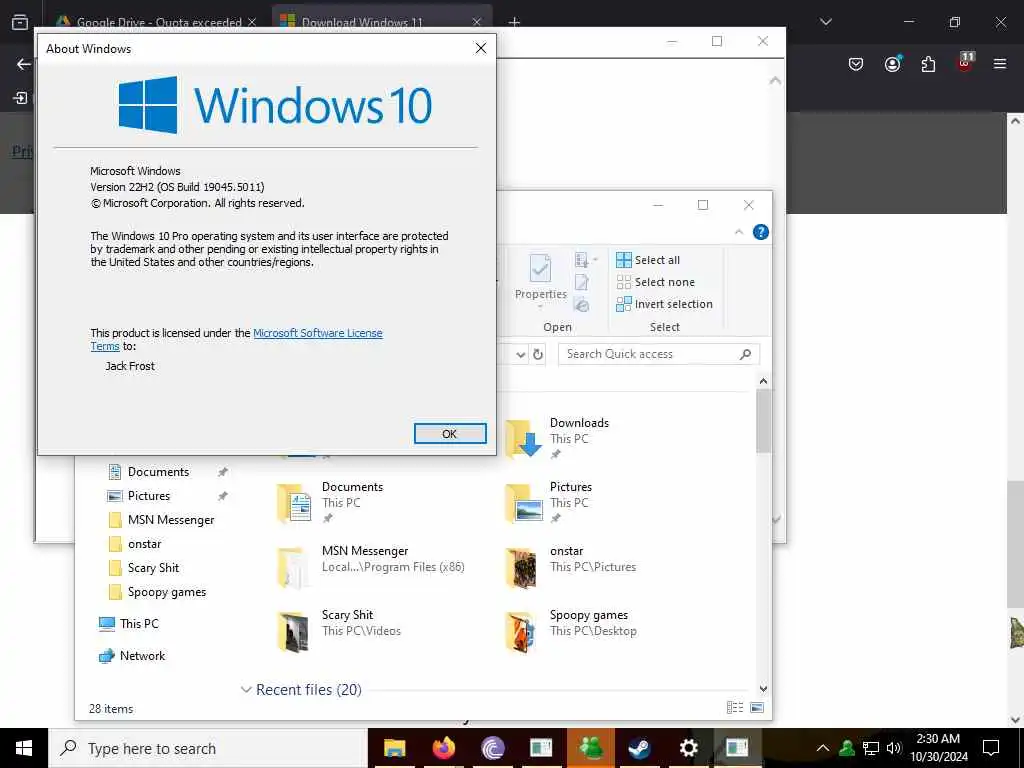Select Documents in the navigation pane
1024x768 pixels.
coord(158,472)
